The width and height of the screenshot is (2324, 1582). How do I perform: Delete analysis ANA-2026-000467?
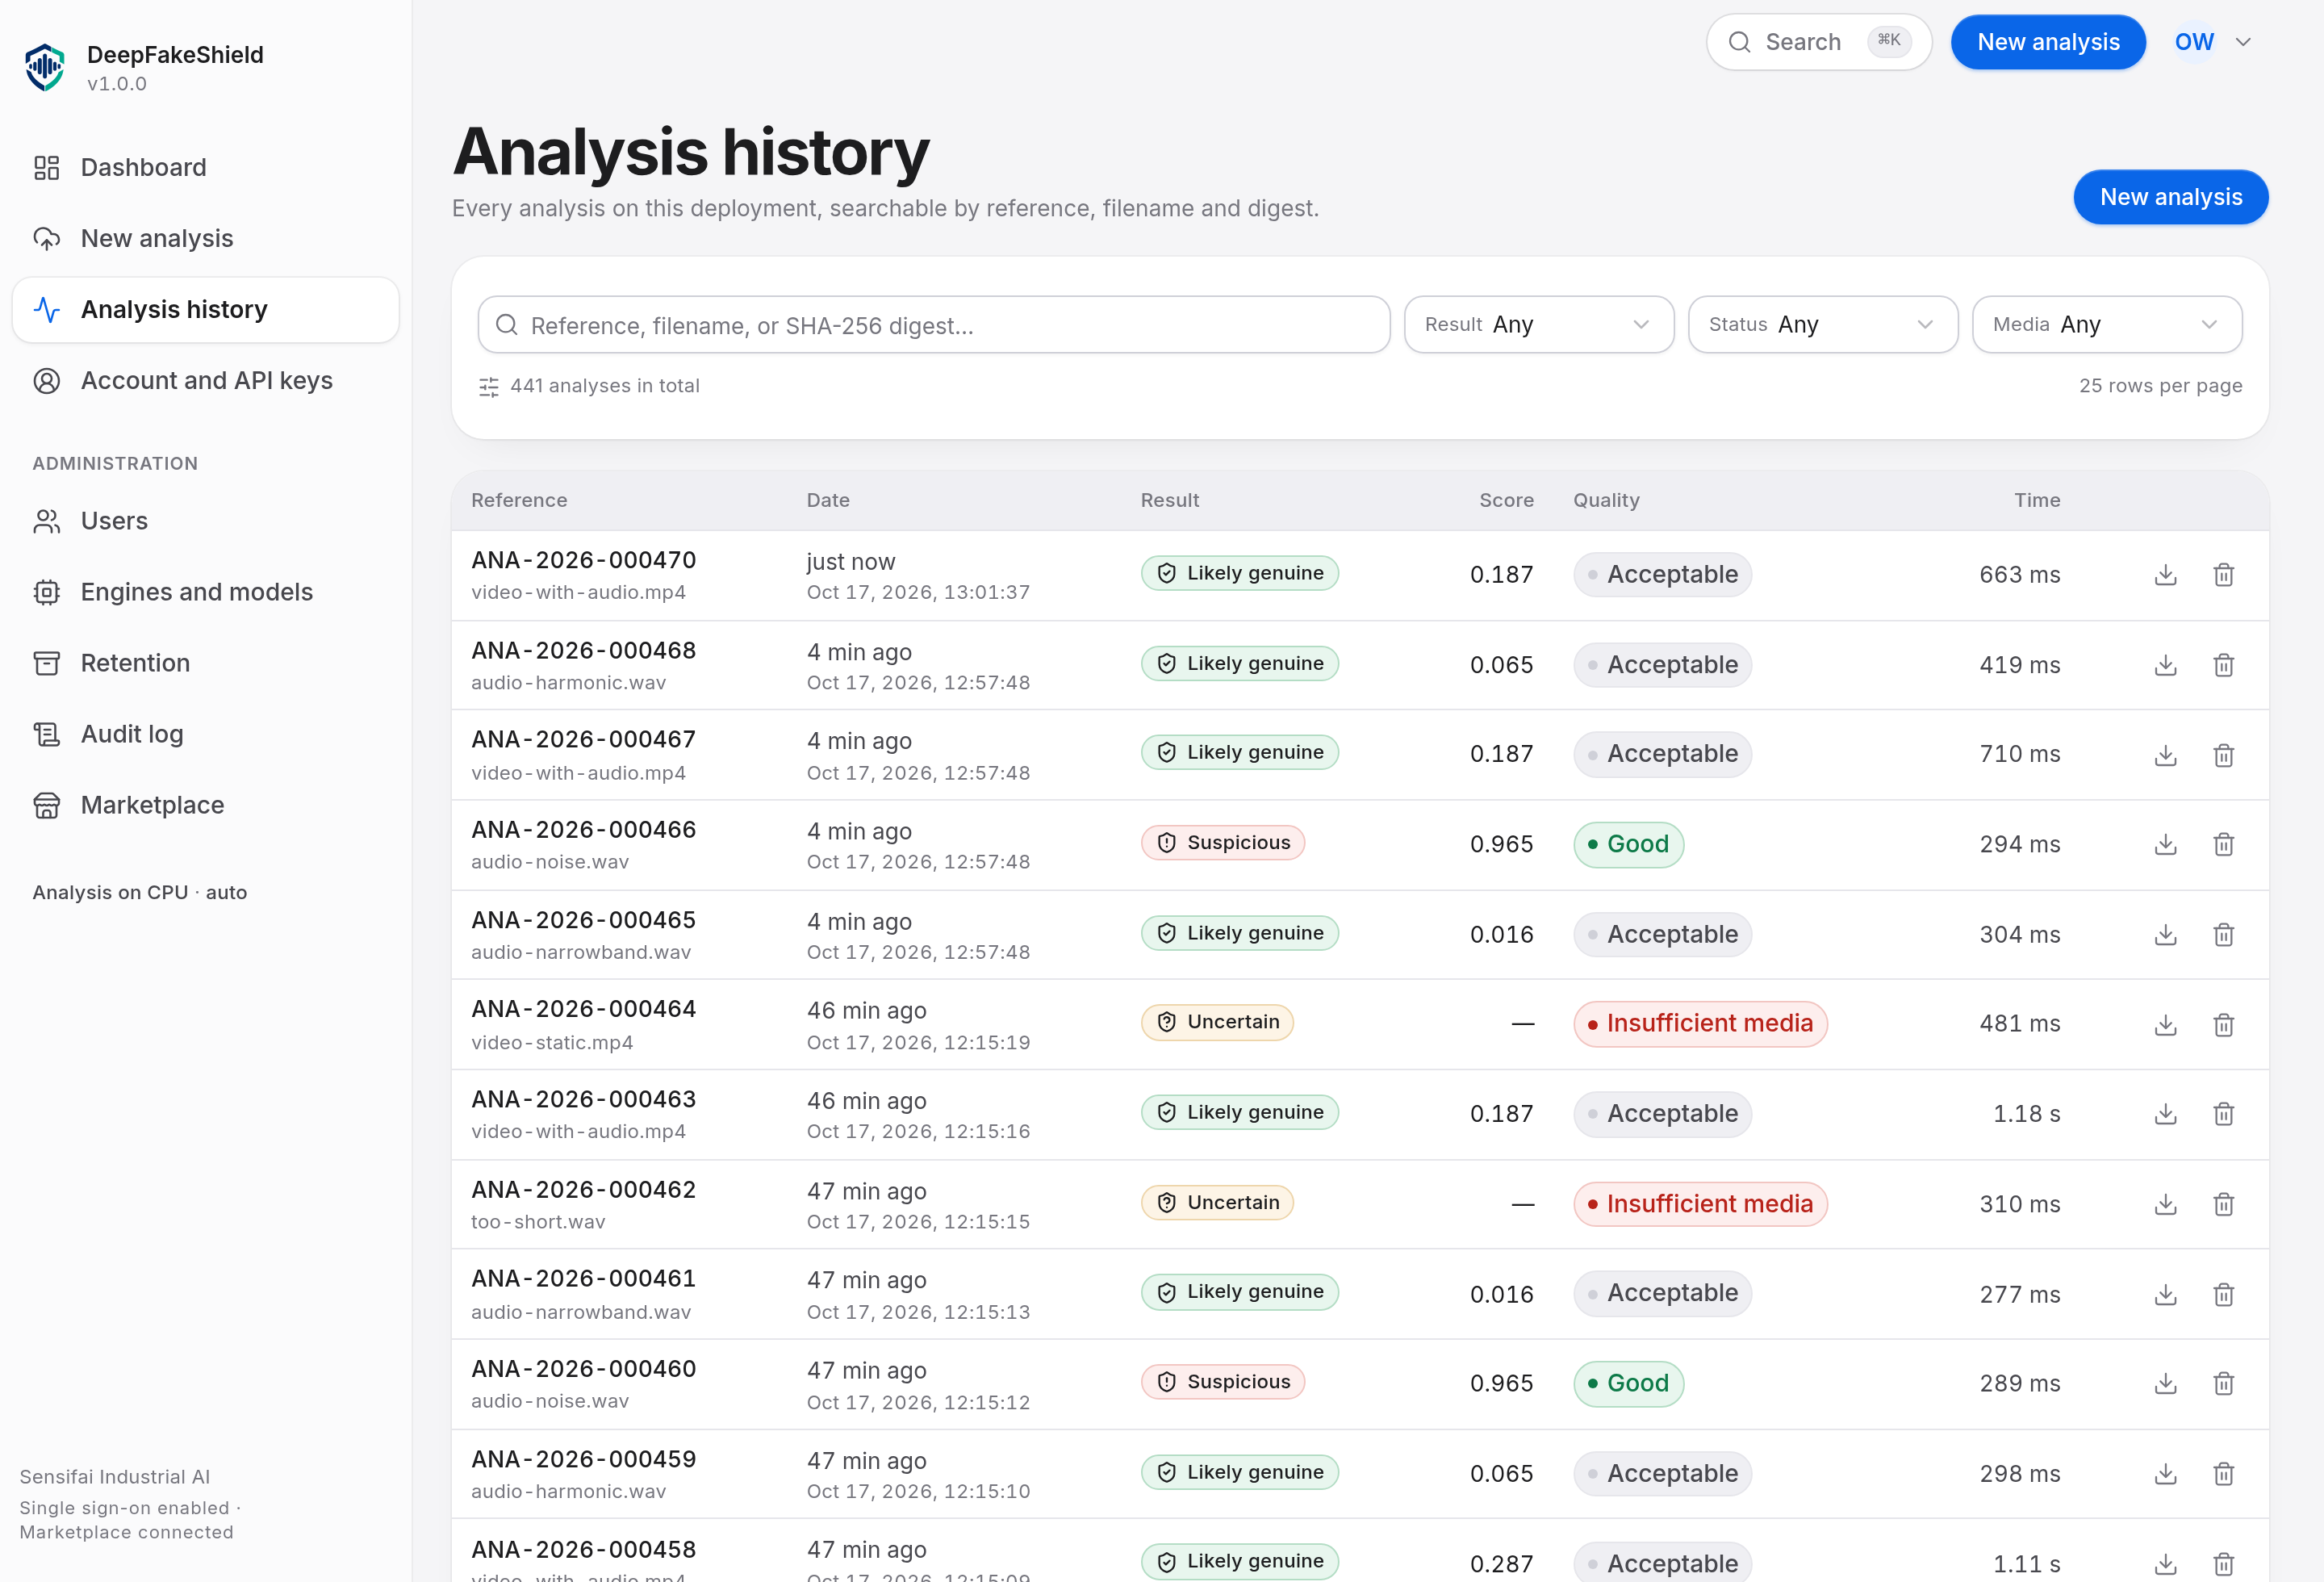click(2223, 754)
